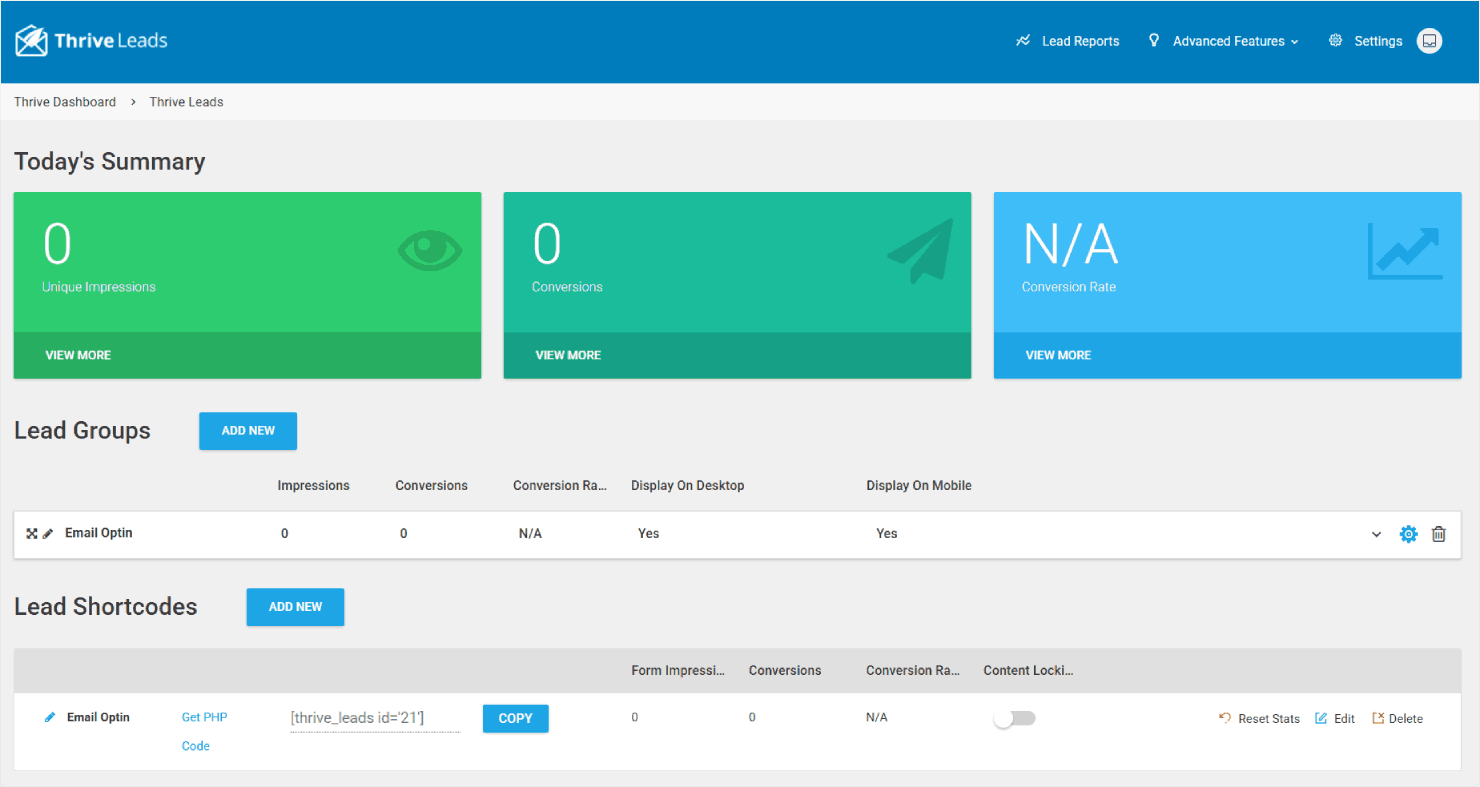Click the Reset Stats icon for Email Optin shortcode
Viewport: 1480px width, 787px height.
coord(1224,718)
